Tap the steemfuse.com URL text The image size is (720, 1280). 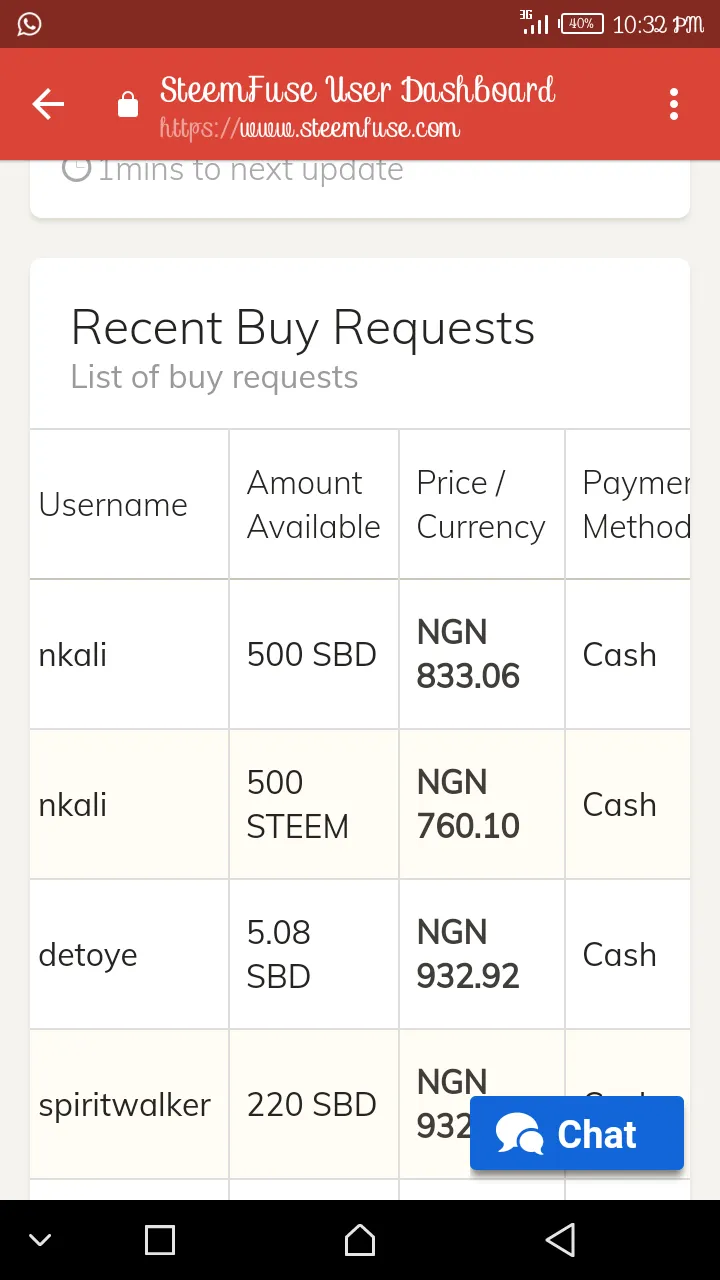(x=310, y=129)
